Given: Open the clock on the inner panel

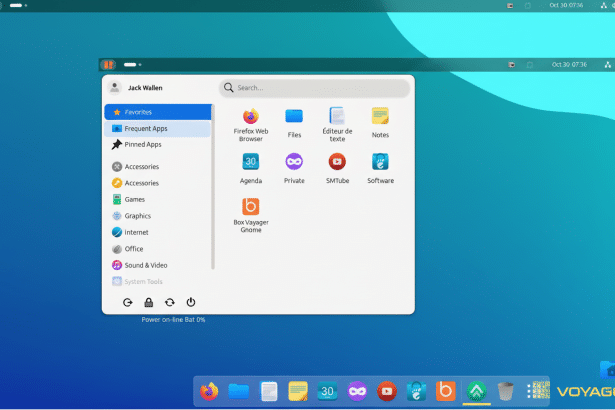Looking at the screenshot, I should pos(569,64).
